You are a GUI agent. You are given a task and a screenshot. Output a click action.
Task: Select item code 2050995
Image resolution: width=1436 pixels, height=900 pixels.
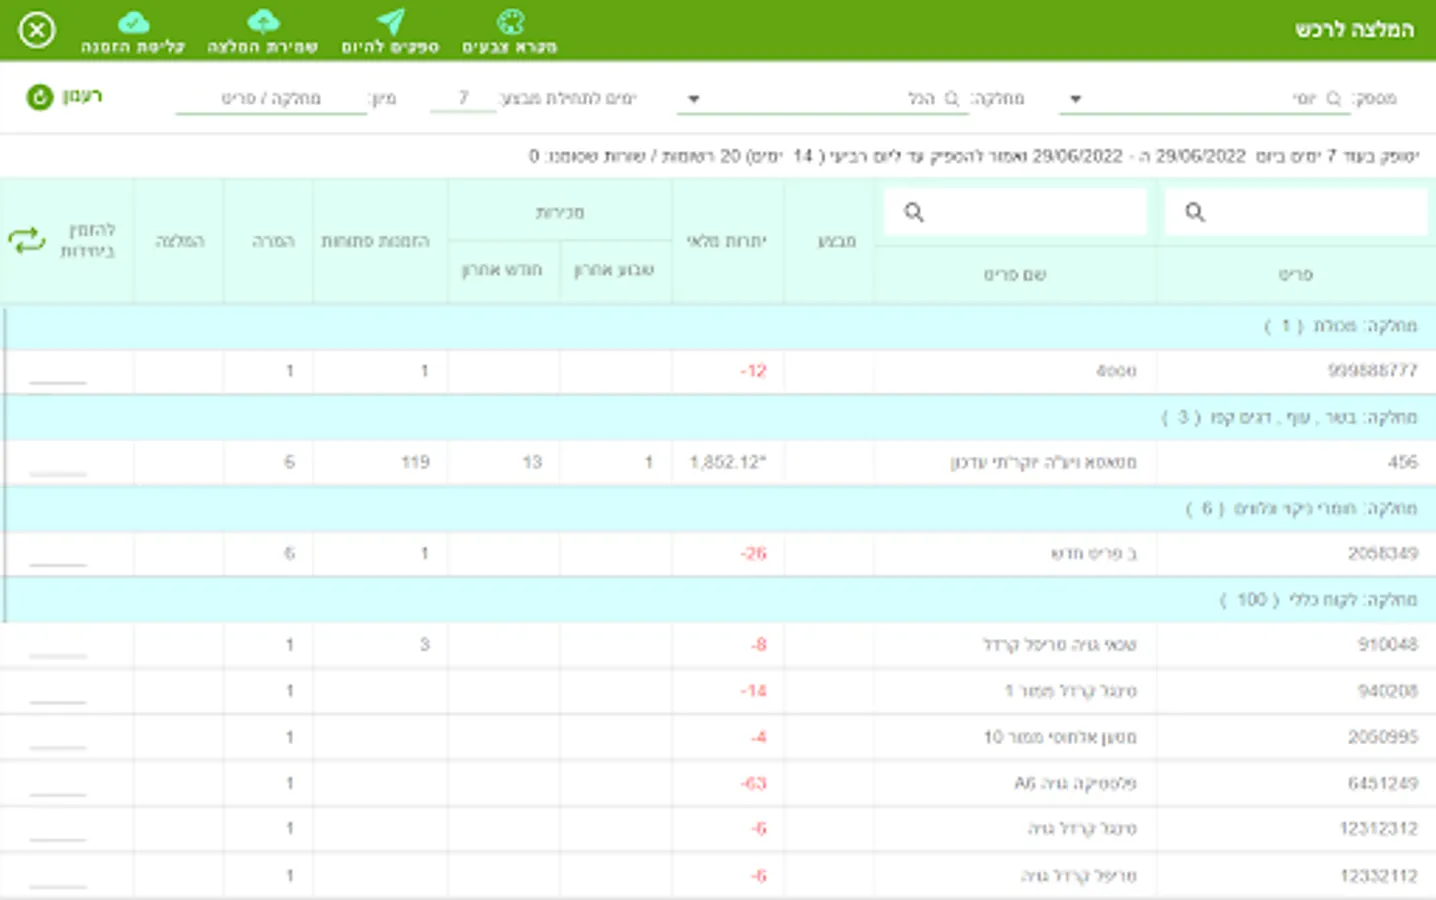click(1383, 737)
